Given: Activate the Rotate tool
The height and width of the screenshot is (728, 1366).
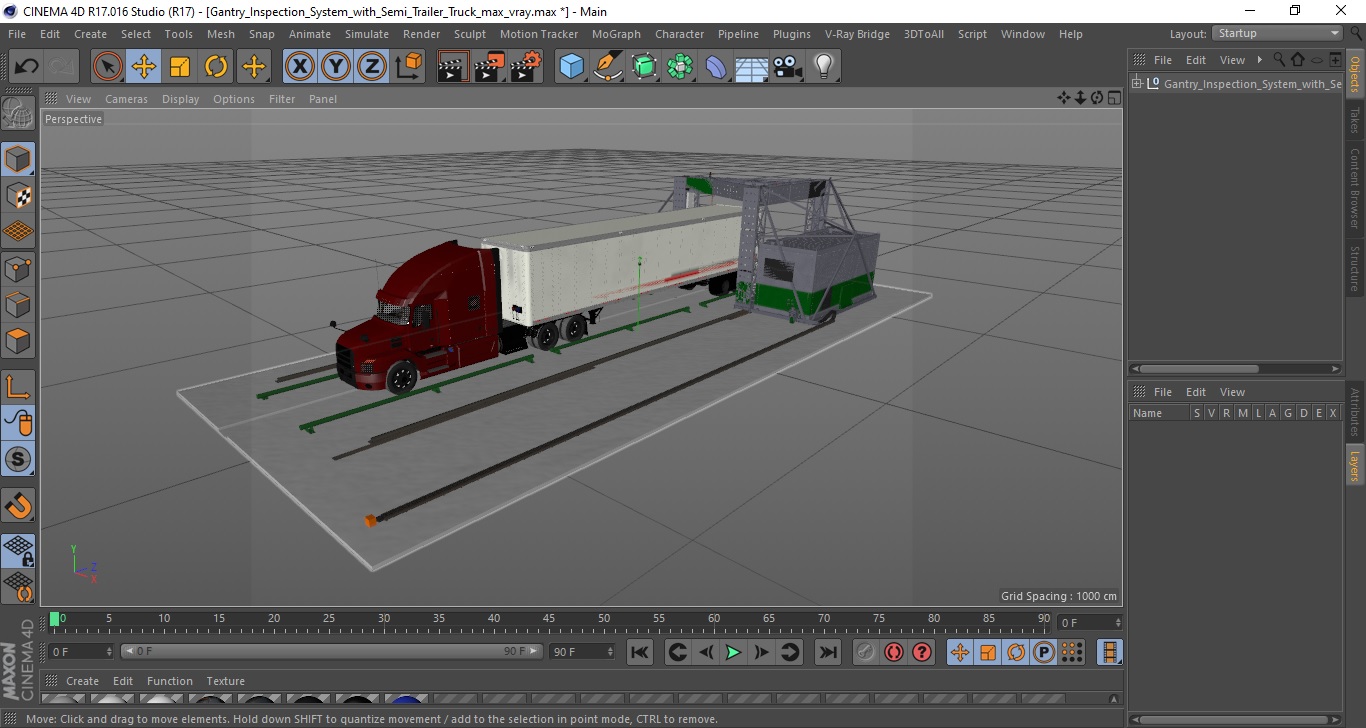Looking at the screenshot, I should pos(216,67).
